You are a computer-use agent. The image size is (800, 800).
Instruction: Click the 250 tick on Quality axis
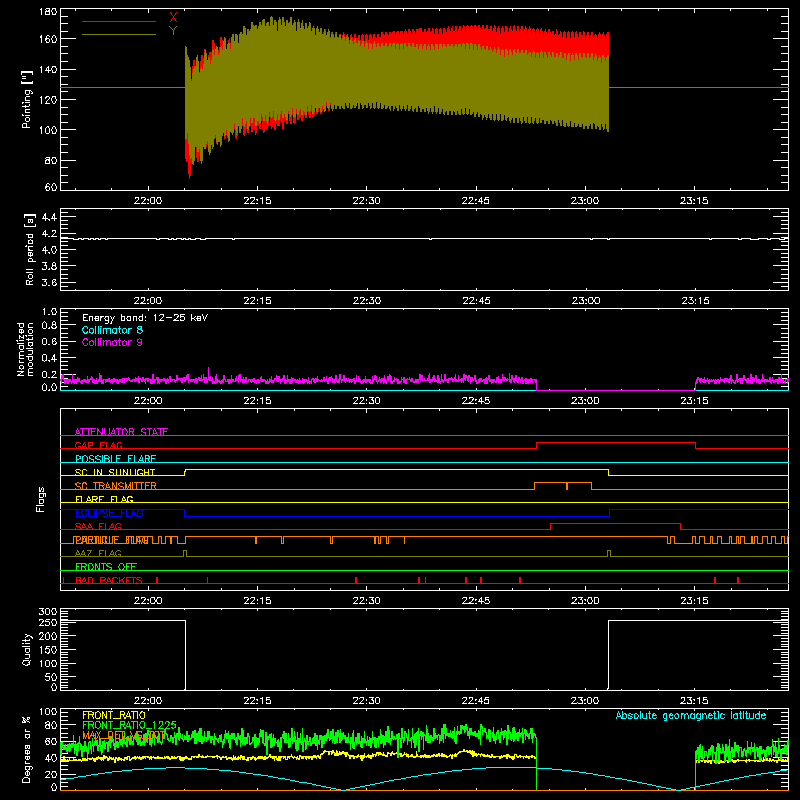click(48, 623)
